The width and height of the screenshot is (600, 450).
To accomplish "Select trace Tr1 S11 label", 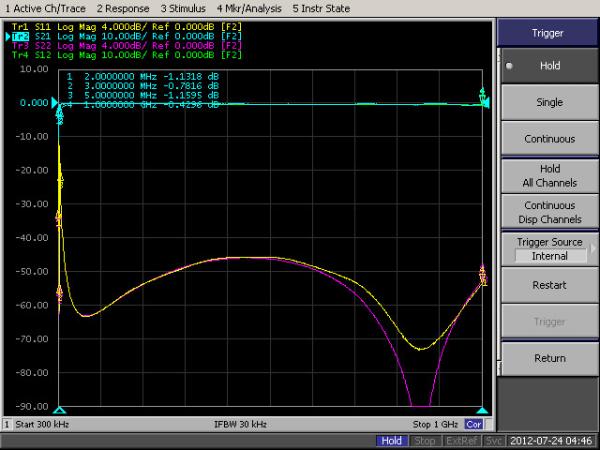I will click(127, 27).
